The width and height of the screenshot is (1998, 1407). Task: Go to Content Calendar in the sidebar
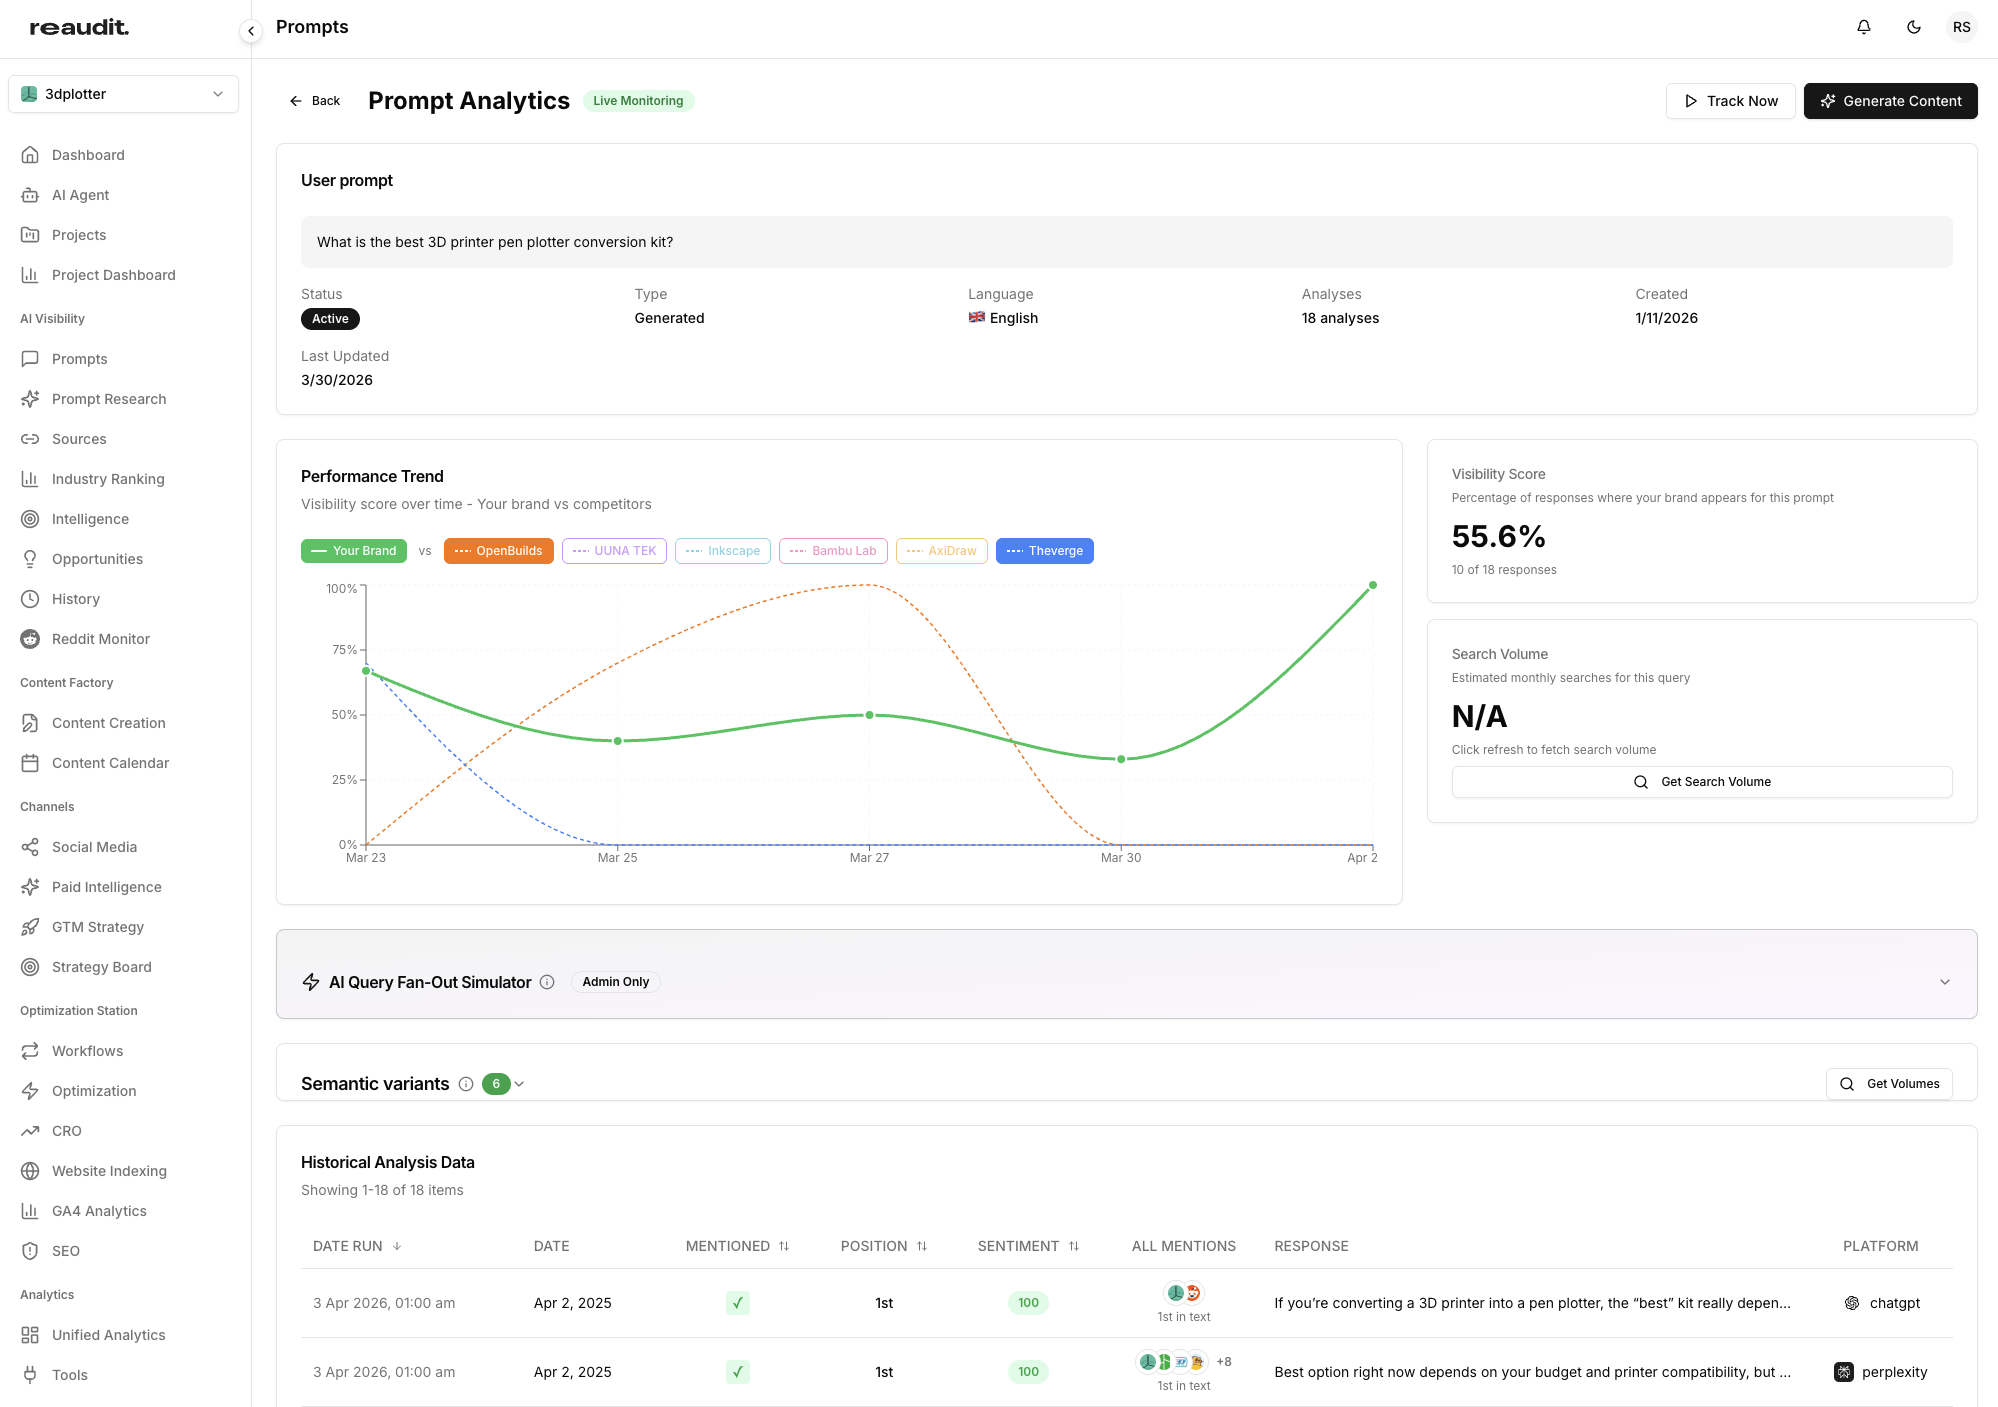110,762
